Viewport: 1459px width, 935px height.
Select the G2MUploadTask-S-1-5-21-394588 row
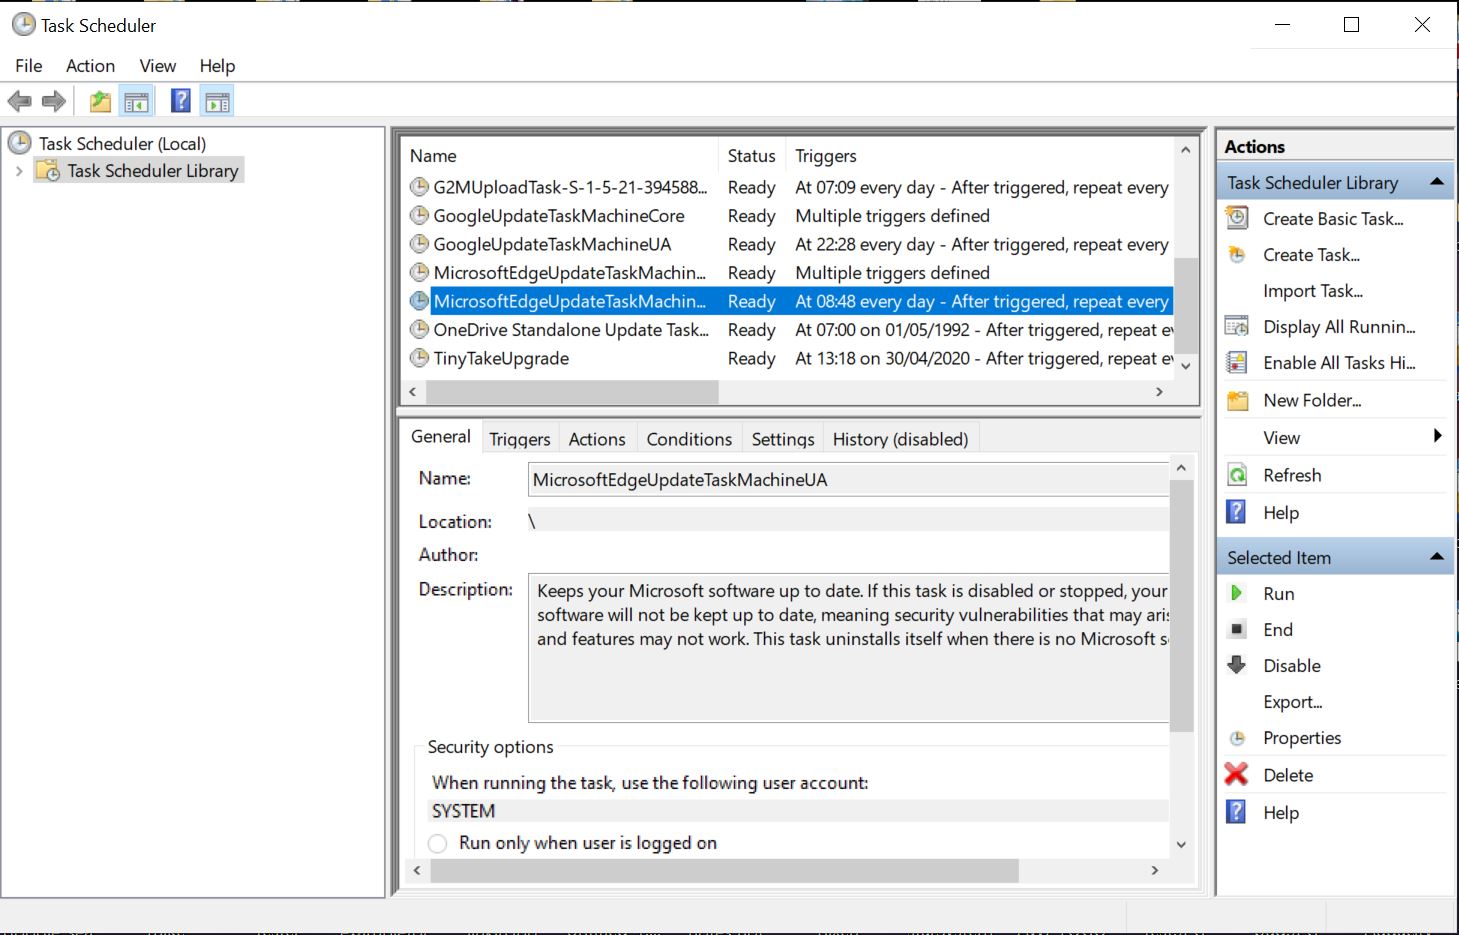[x=788, y=187]
